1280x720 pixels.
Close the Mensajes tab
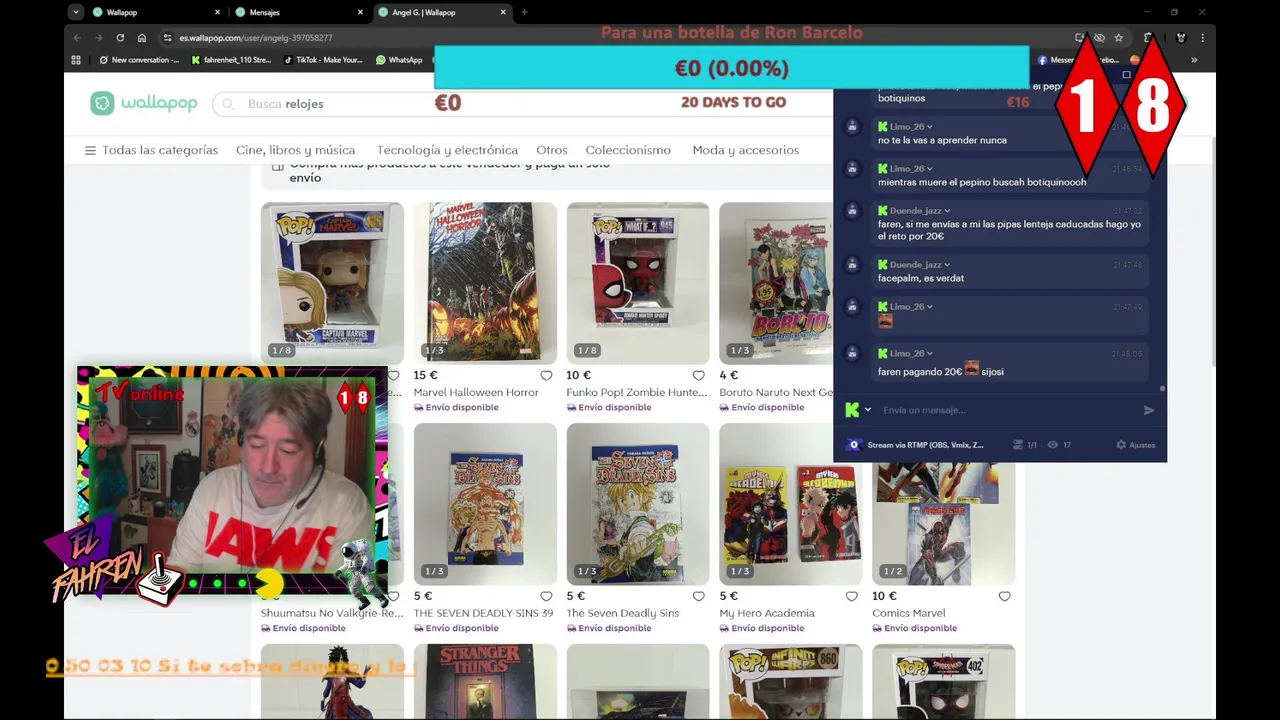pyautogui.click(x=361, y=12)
